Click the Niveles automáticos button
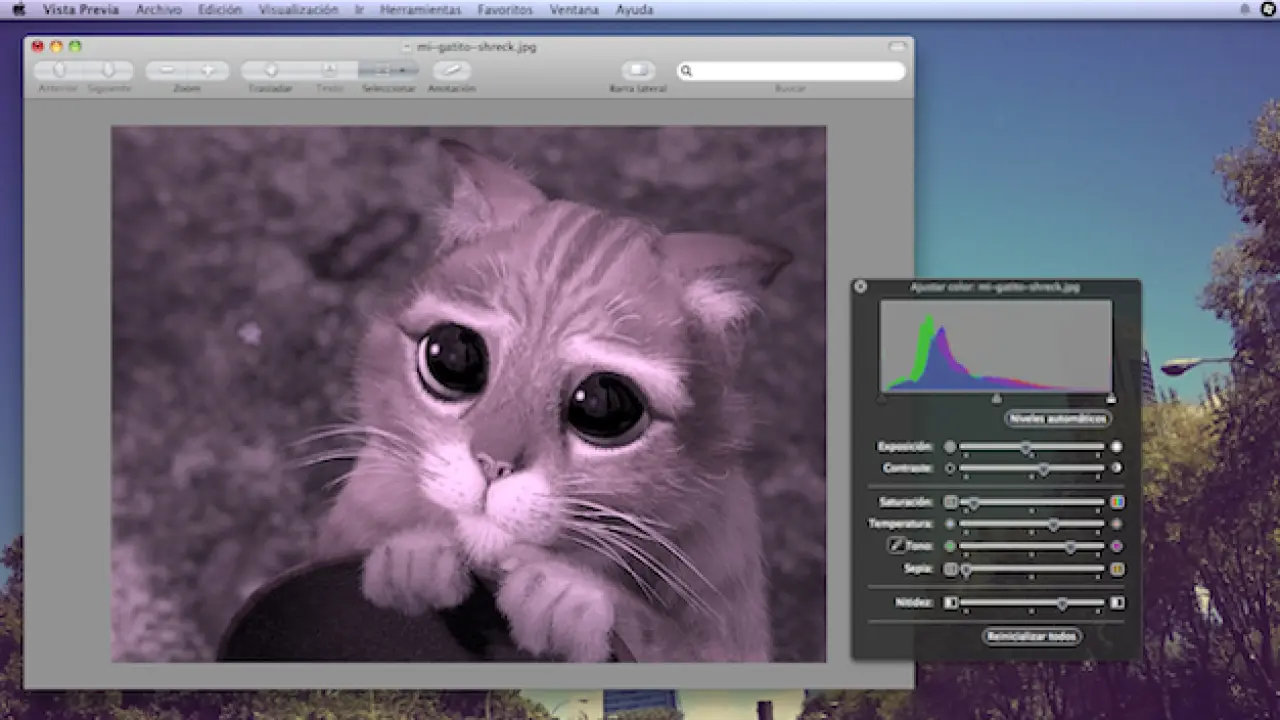The image size is (1280, 720). (x=1059, y=418)
